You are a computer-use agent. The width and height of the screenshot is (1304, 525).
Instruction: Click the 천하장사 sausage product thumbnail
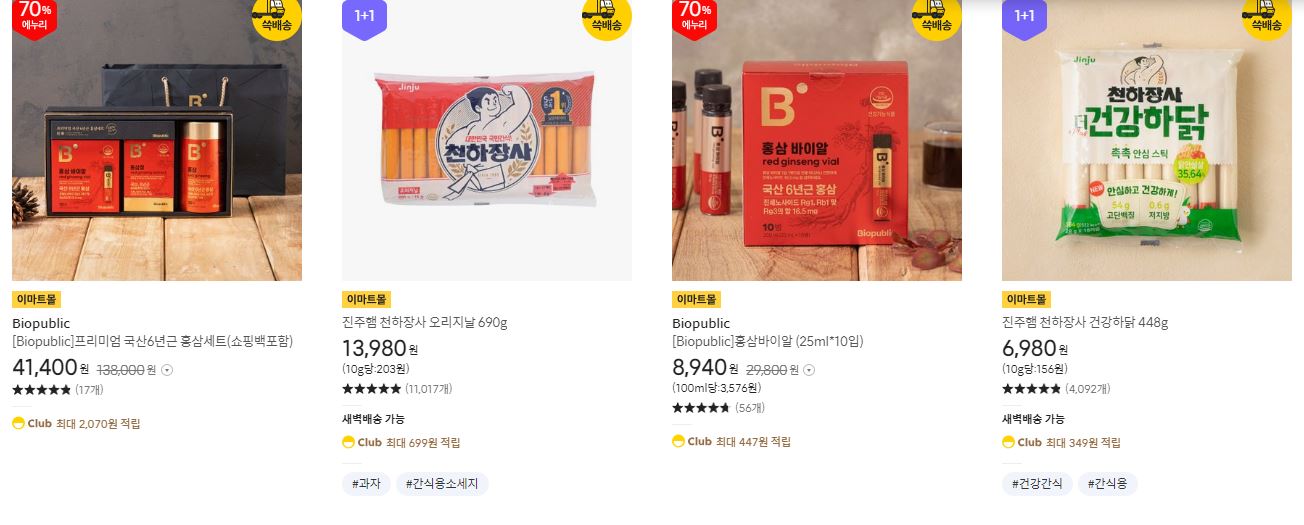(487, 140)
